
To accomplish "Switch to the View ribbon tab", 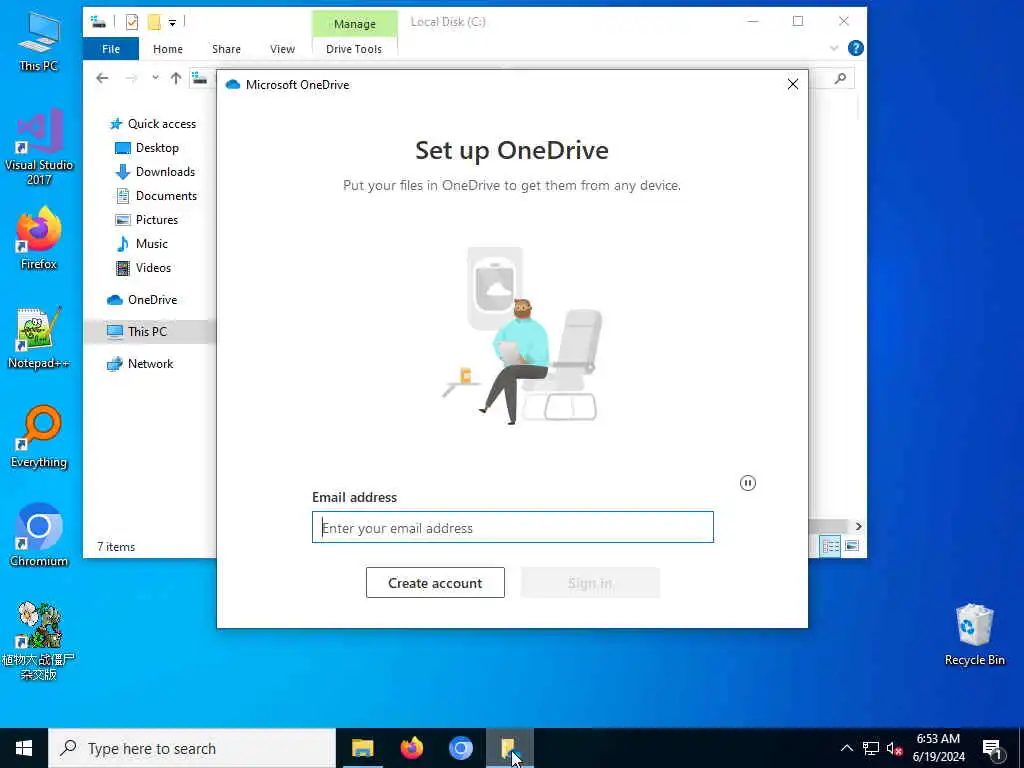I will [x=282, y=49].
